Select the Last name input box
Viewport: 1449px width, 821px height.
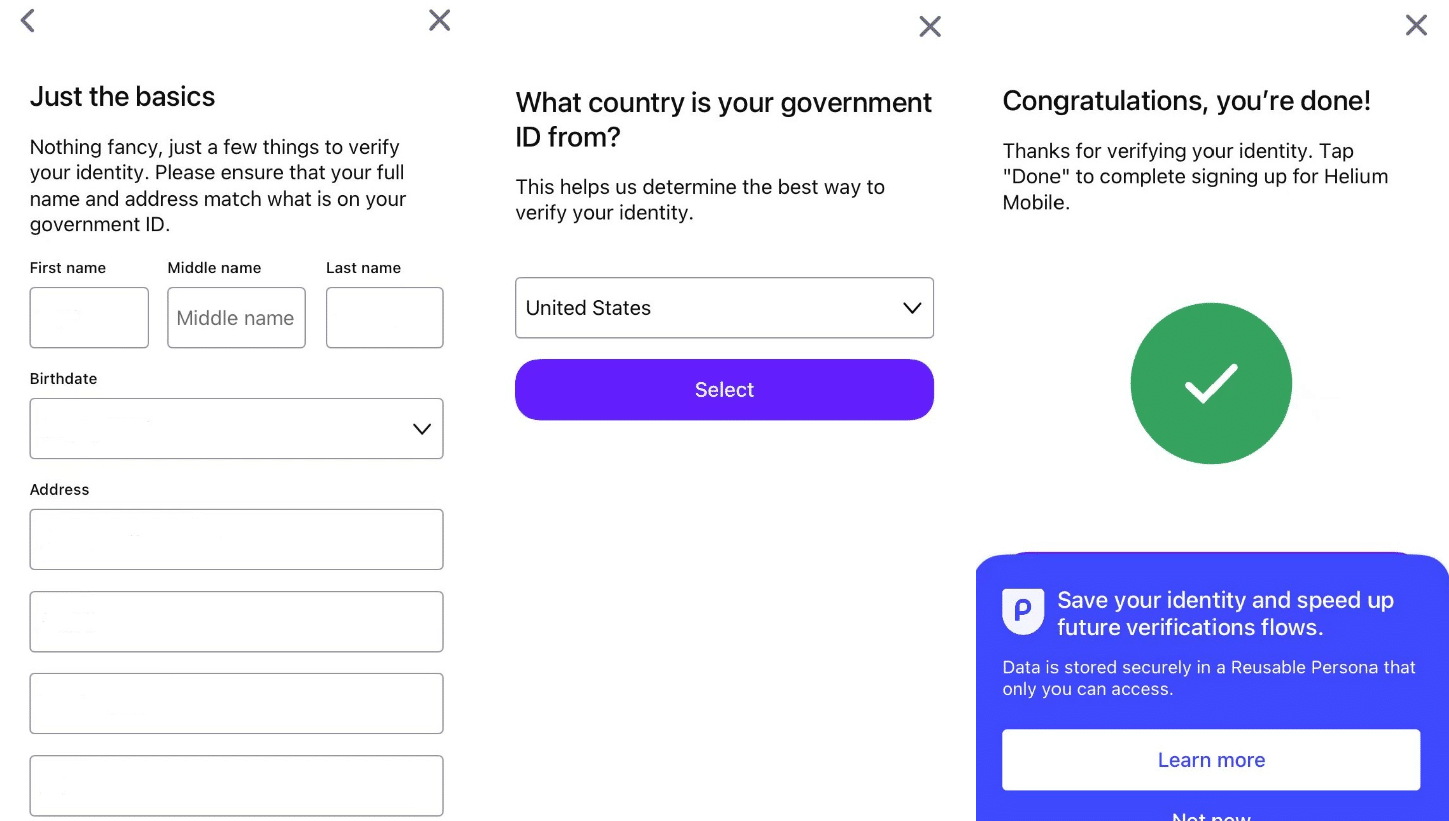384,318
